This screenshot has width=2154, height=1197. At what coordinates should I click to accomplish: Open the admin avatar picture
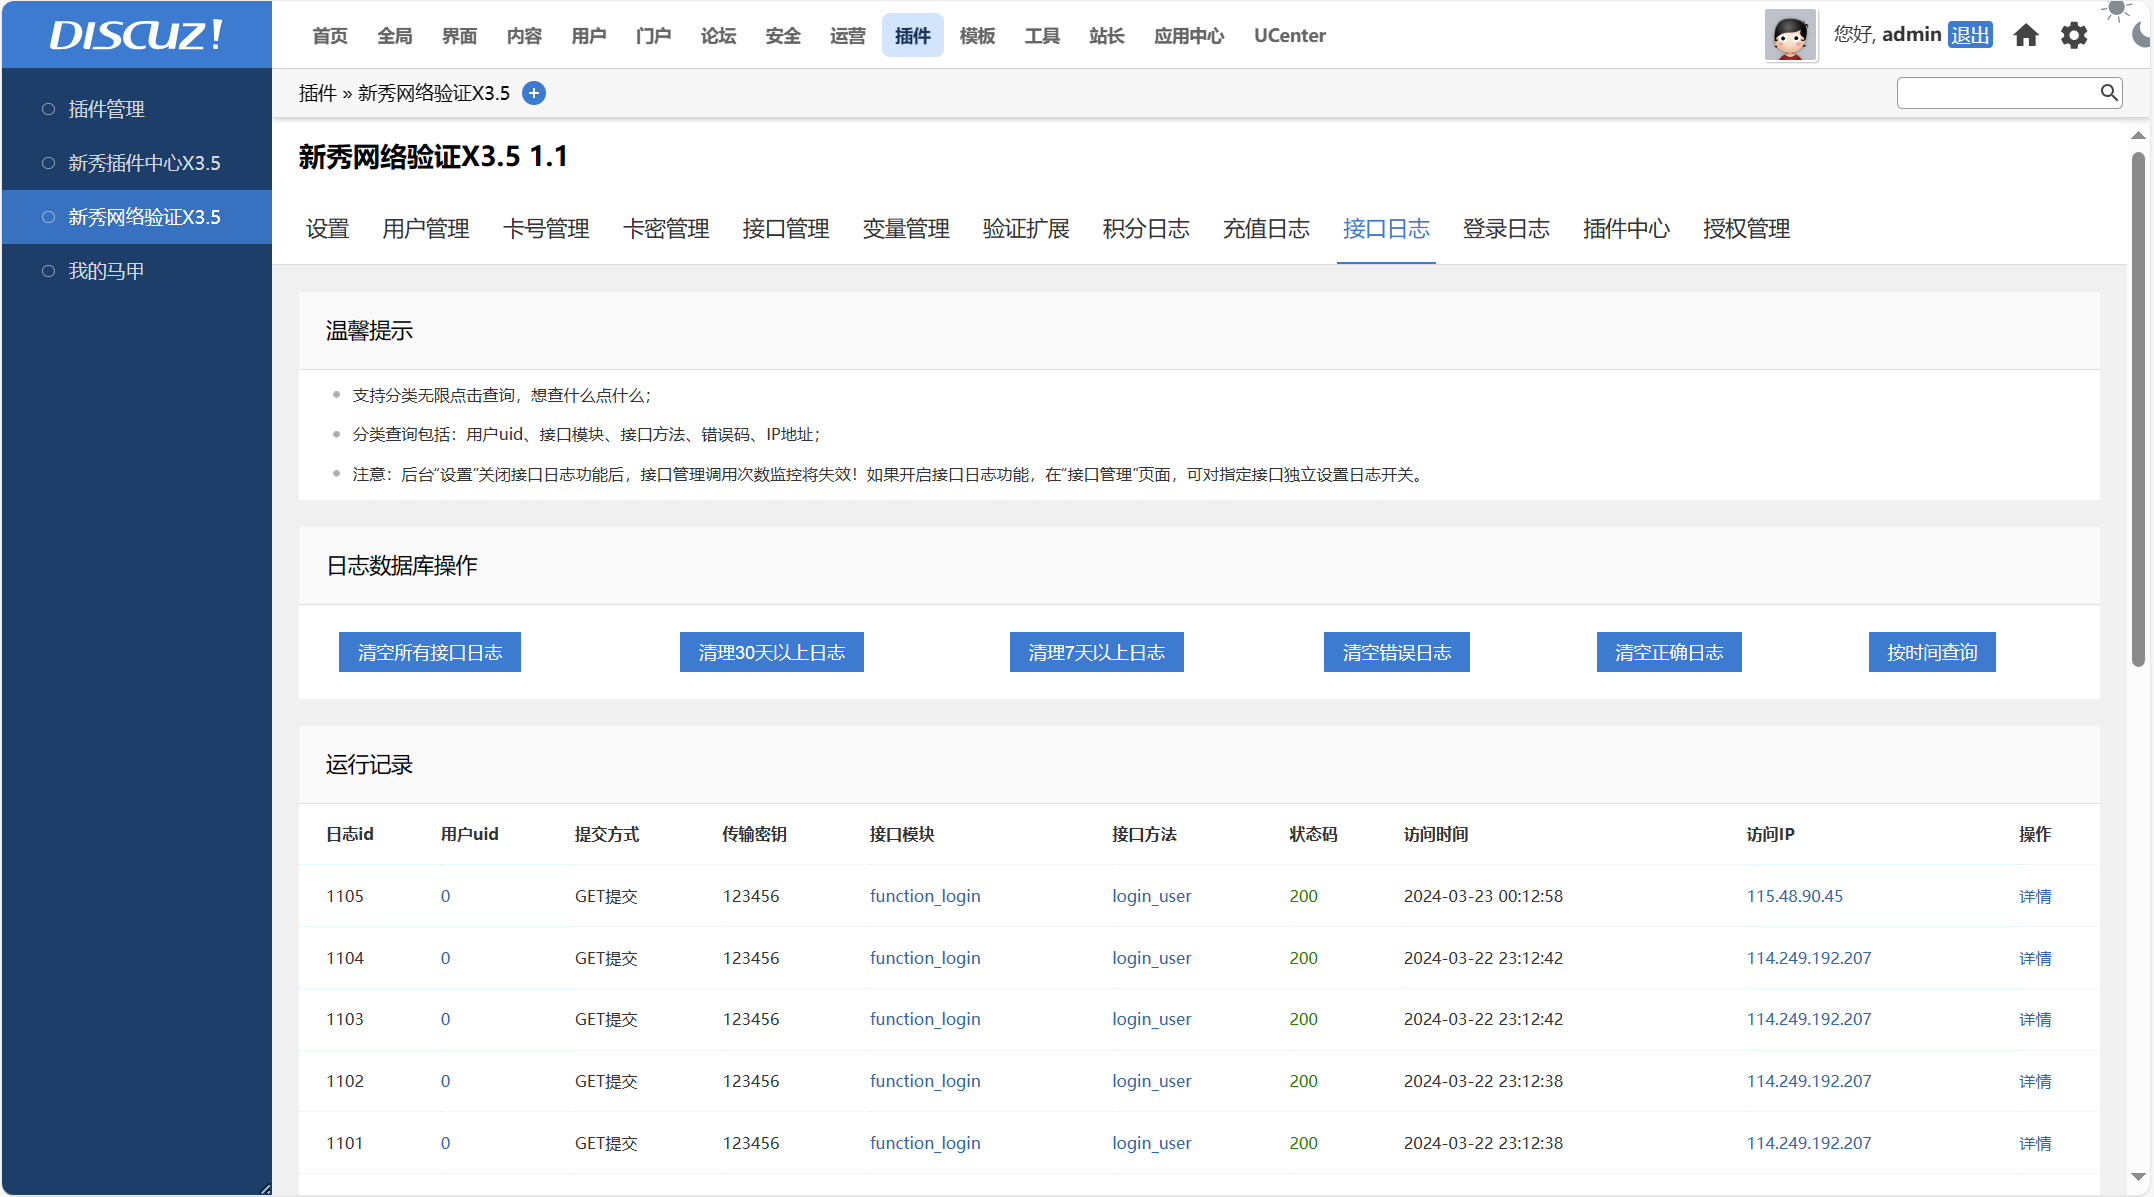pos(1790,36)
